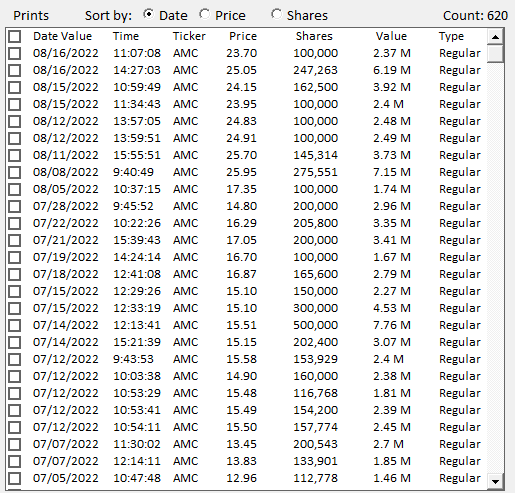
Task: Check the 08/15/2022 11:34:43 print row
Action: pos(15,104)
